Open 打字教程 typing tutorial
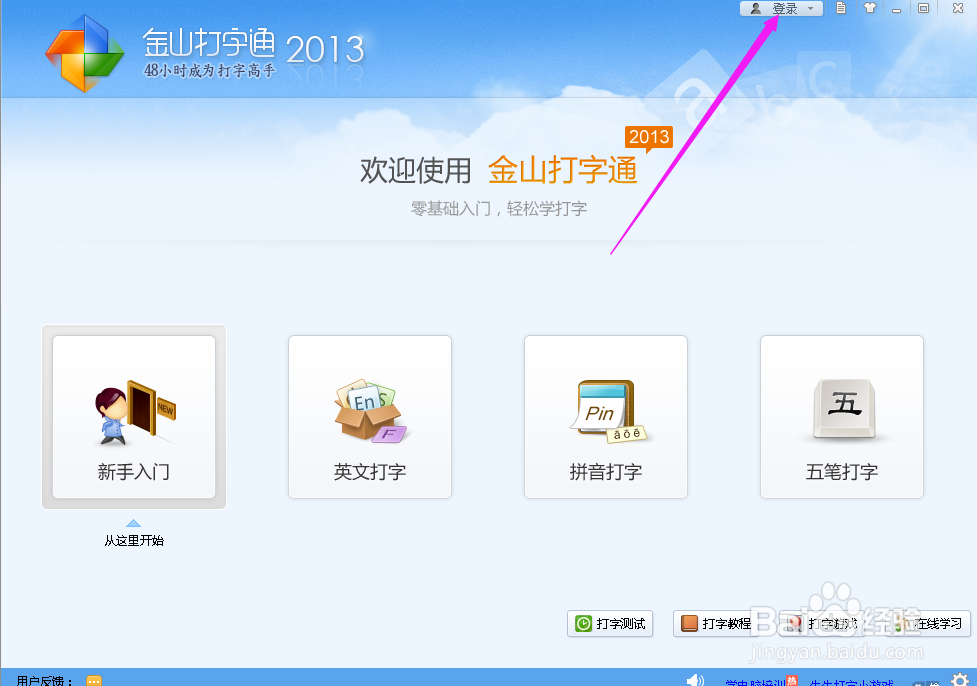 click(717, 623)
